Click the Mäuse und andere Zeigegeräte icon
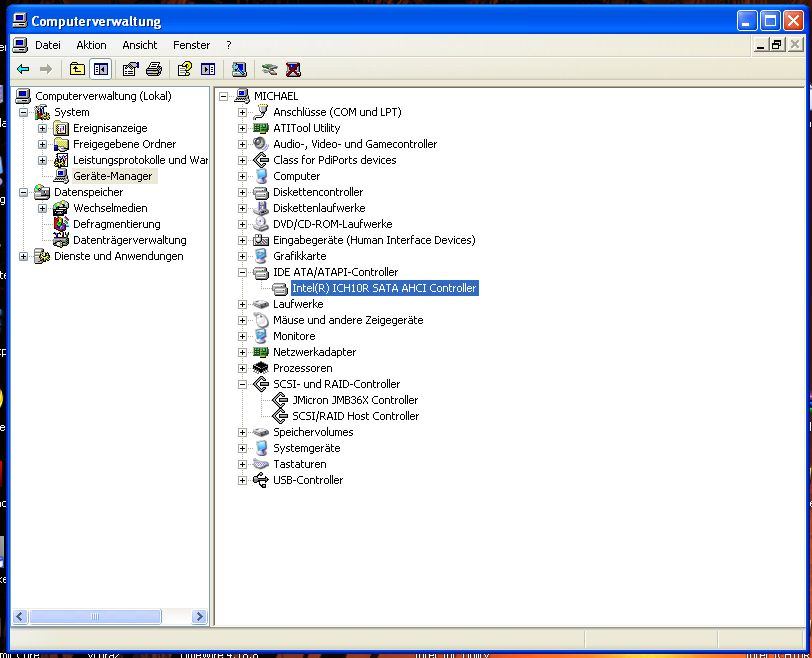Screen dimensions: 812x658 click(x=261, y=320)
